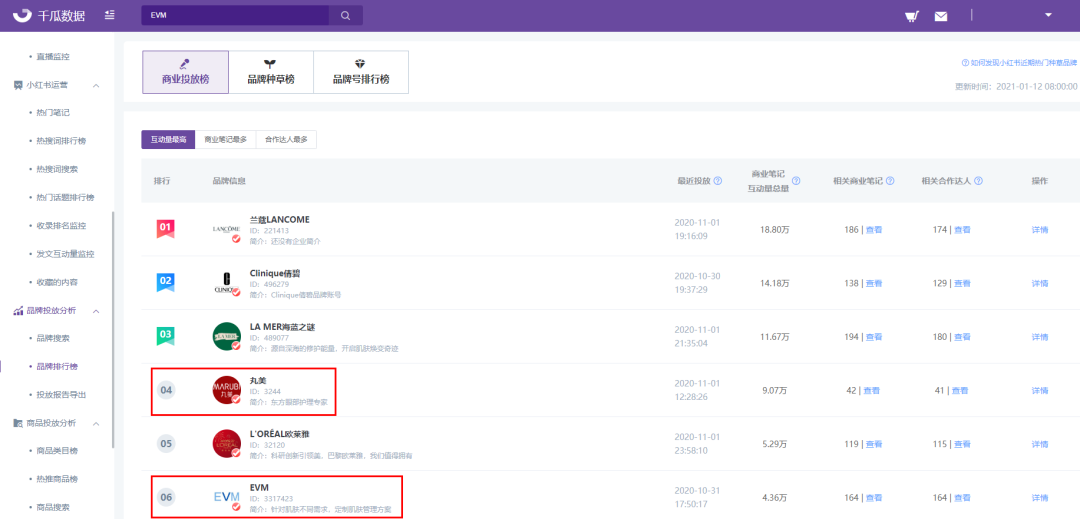Click the 千瓜数据 logo icon
This screenshot has height=519, width=1080.
[23, 15]
